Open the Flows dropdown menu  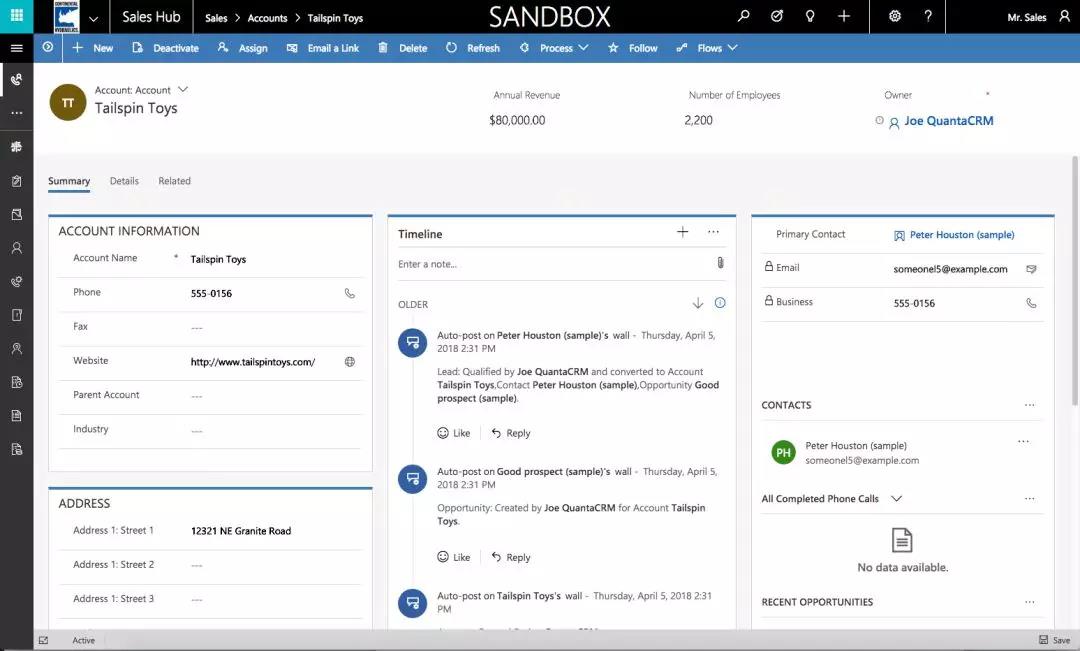coord(707,48)
